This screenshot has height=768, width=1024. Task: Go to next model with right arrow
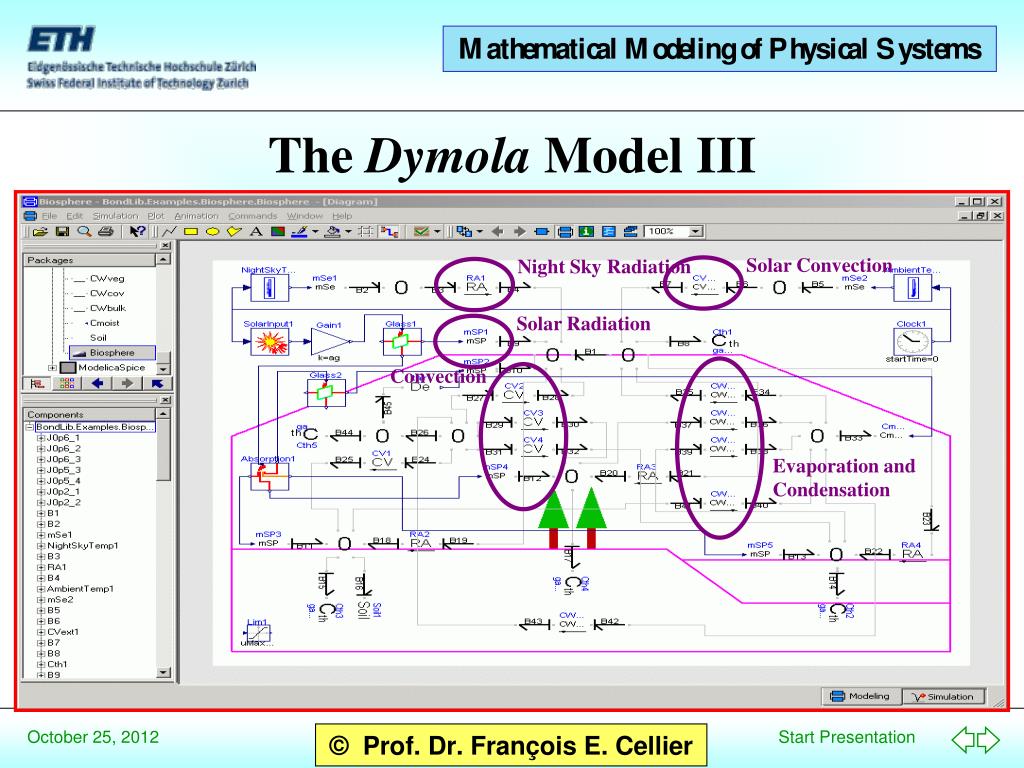519,231
